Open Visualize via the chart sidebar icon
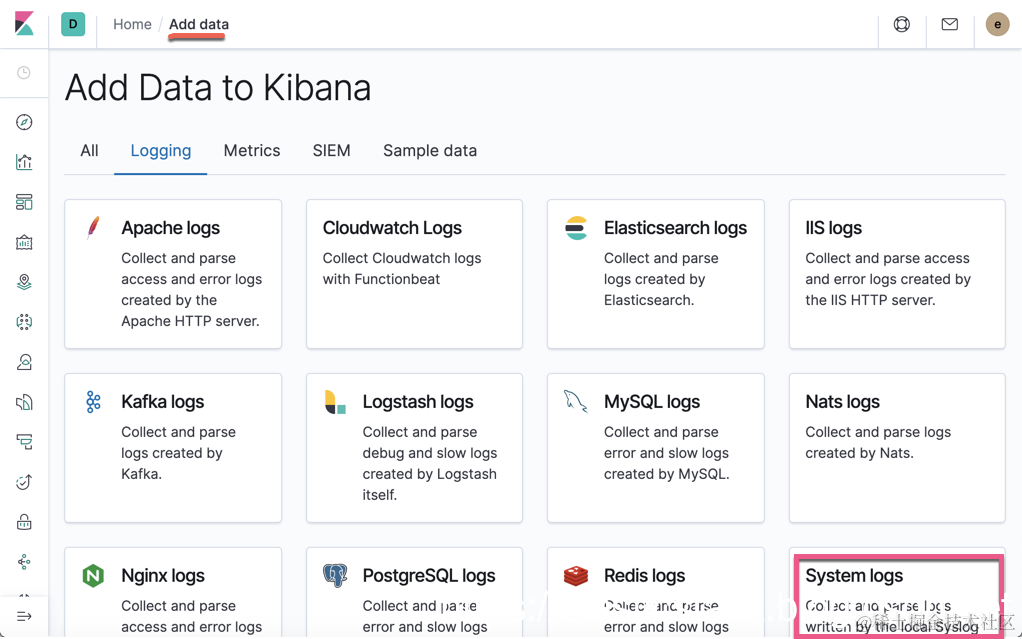 click(24, 162)
